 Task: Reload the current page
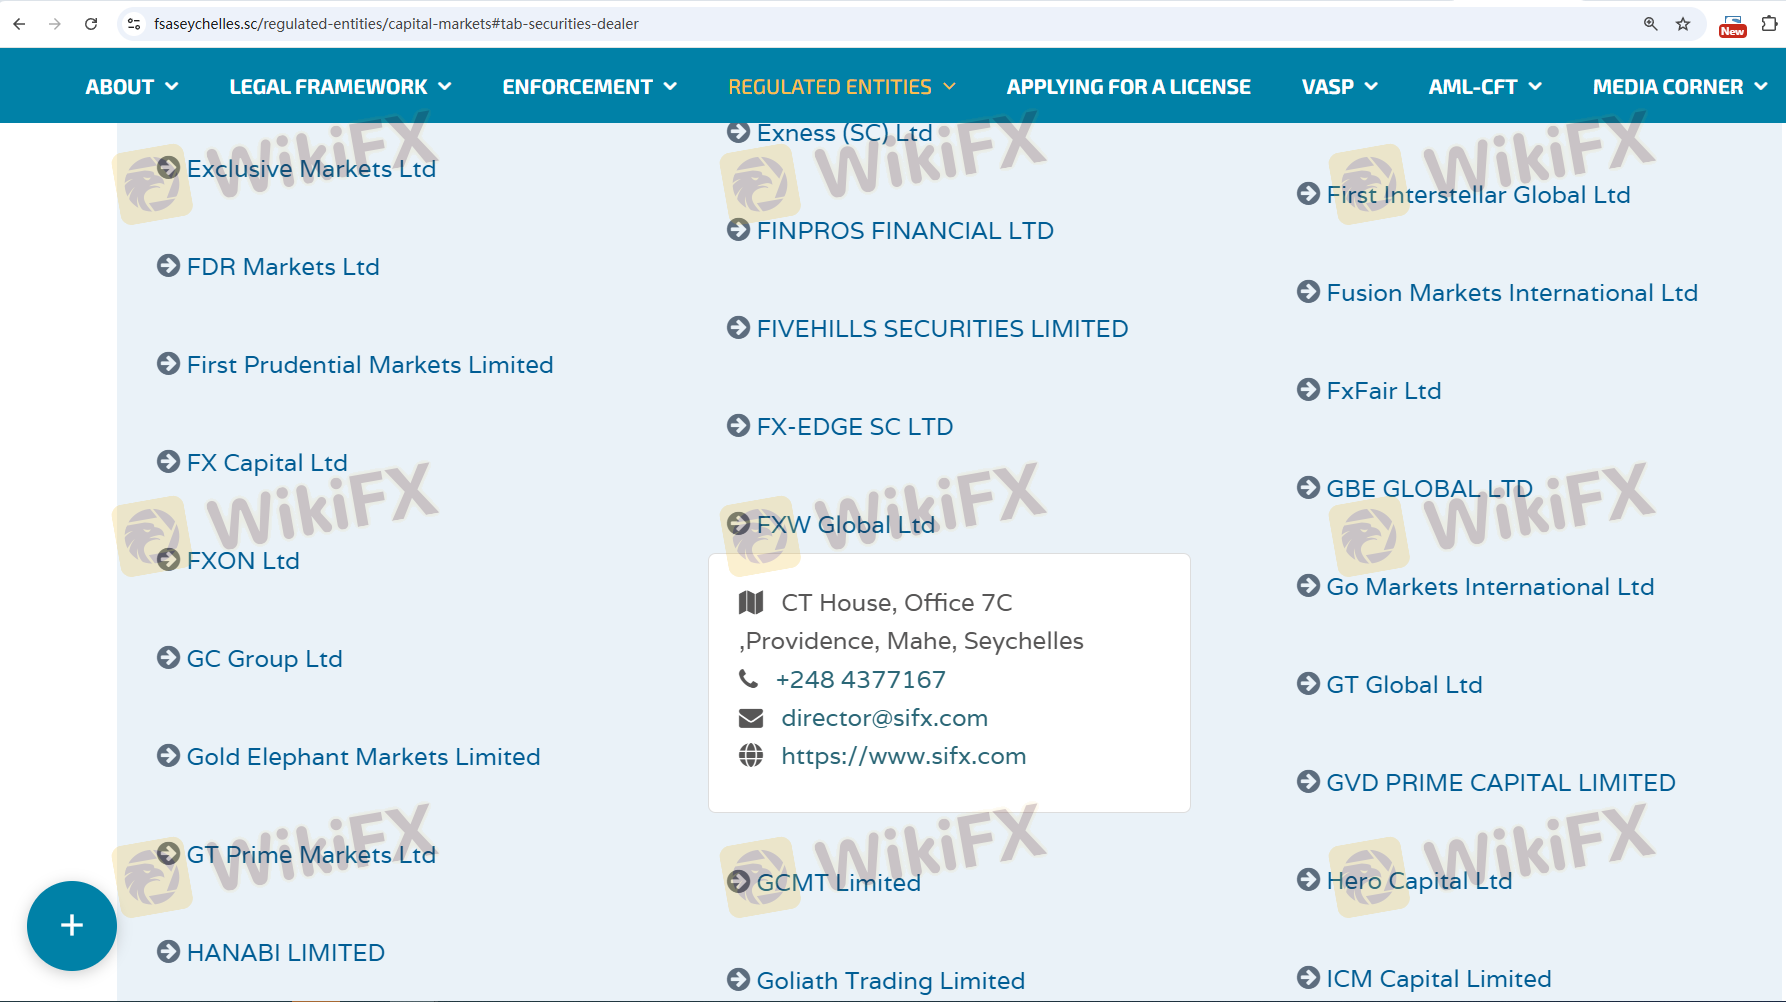point(91,24)
